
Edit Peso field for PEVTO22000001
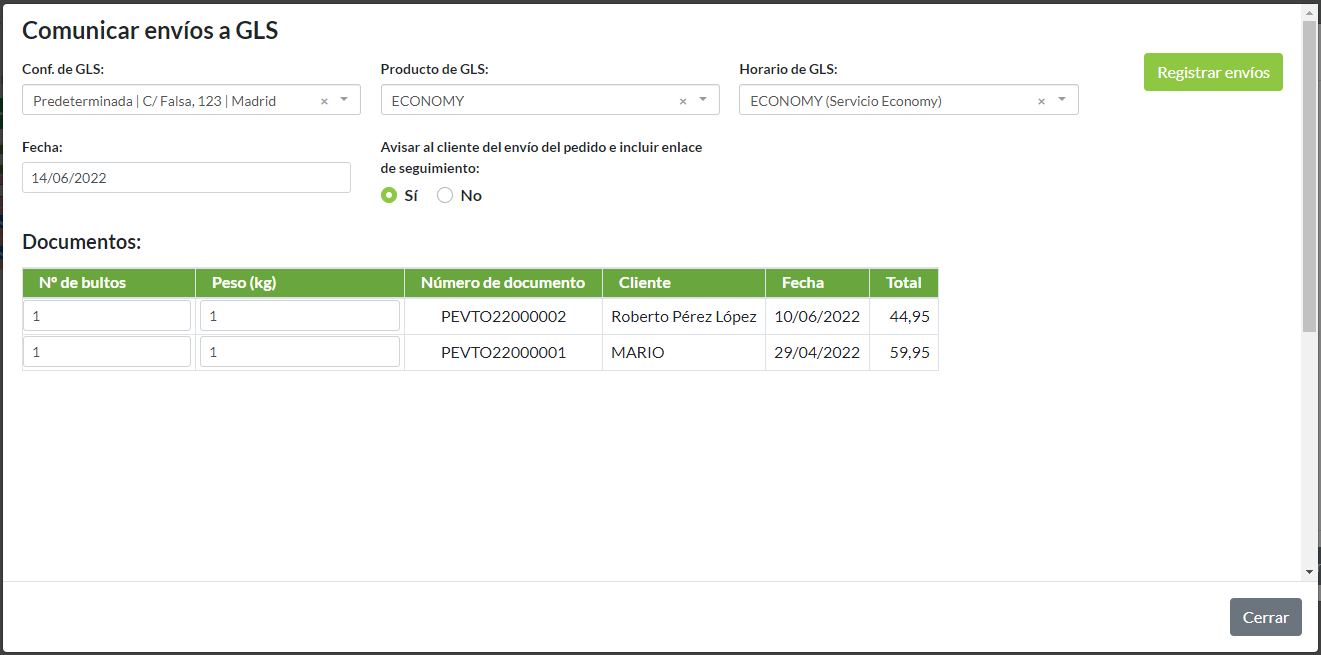click(299, 352)
